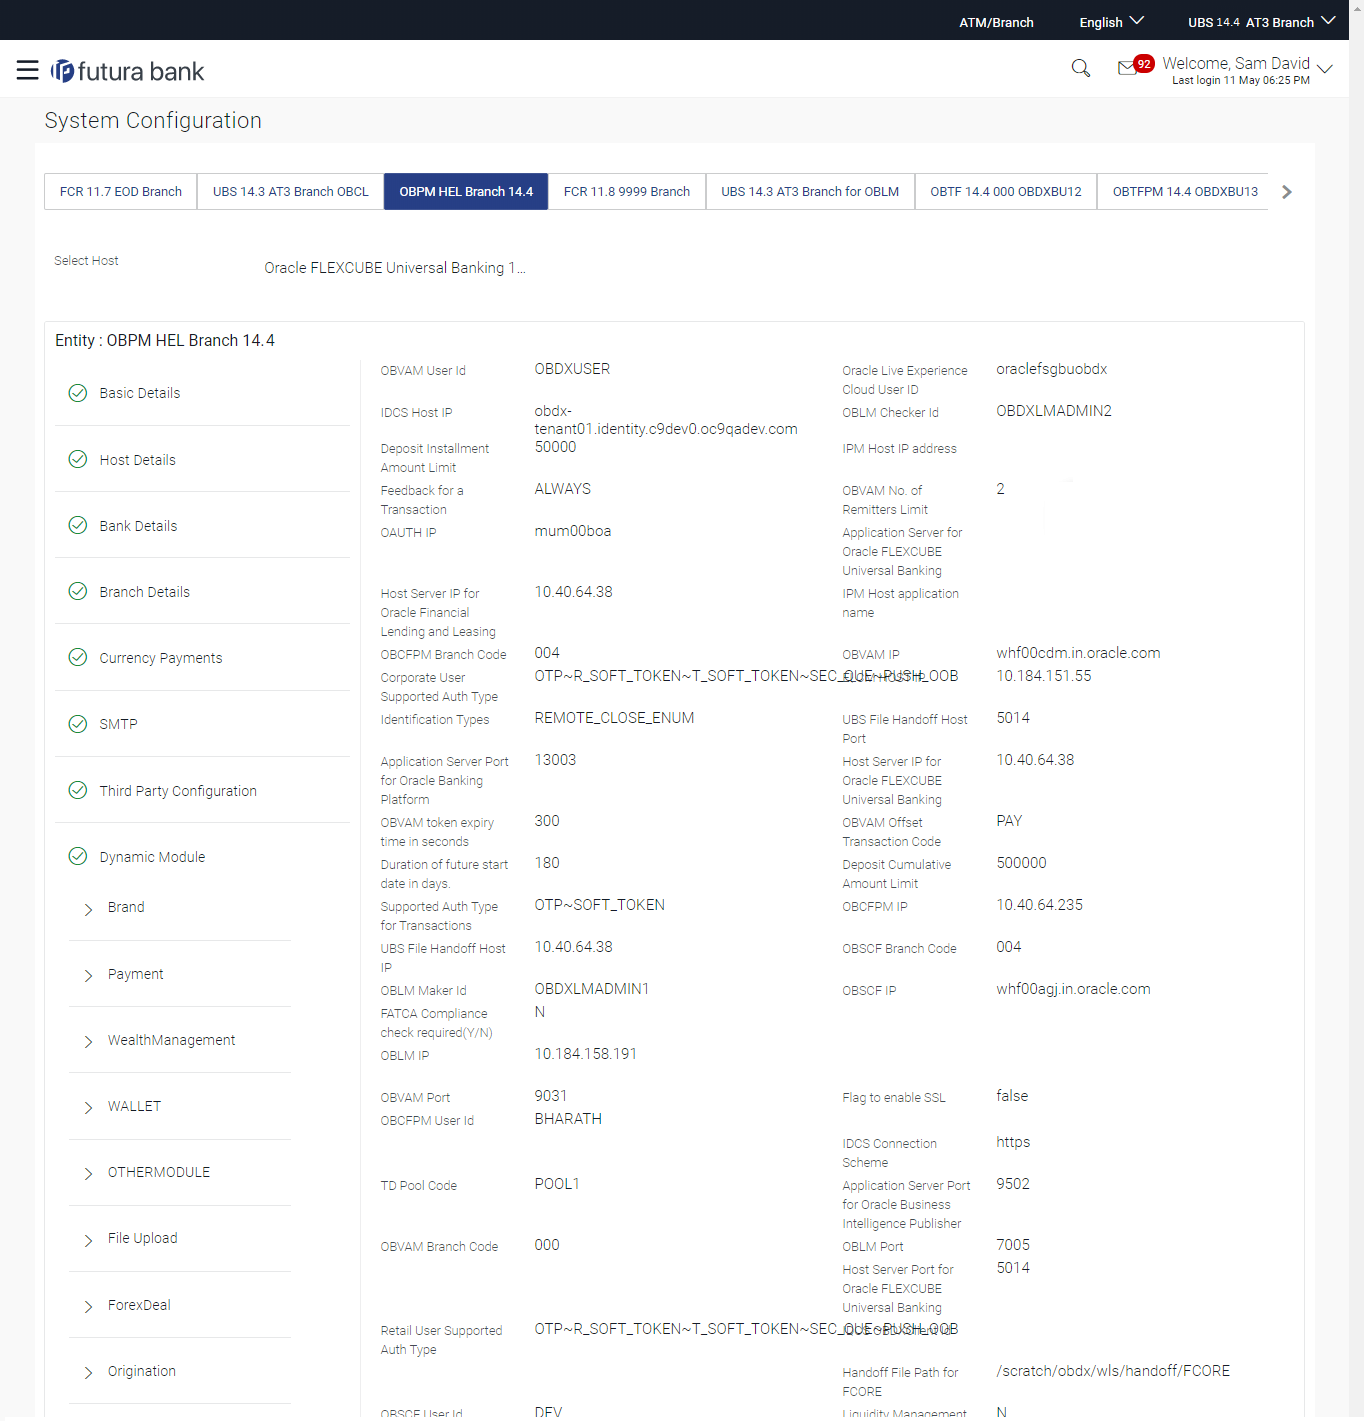This screenshot has width=1364, height=1421.
Task: Click the POOL1 TD pool code value
Action: pyautogui.click(x=557, y=1184)
